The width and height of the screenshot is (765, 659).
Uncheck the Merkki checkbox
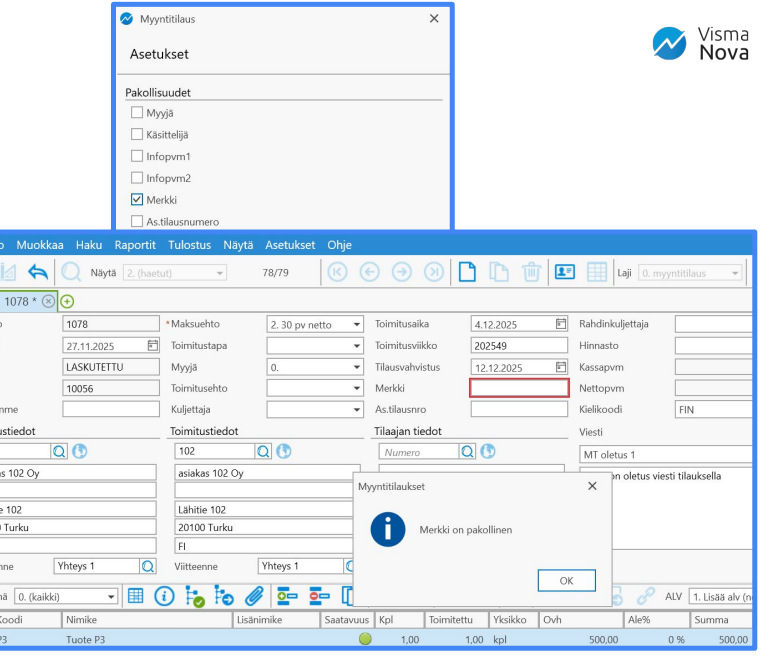(x=137, y=200)
